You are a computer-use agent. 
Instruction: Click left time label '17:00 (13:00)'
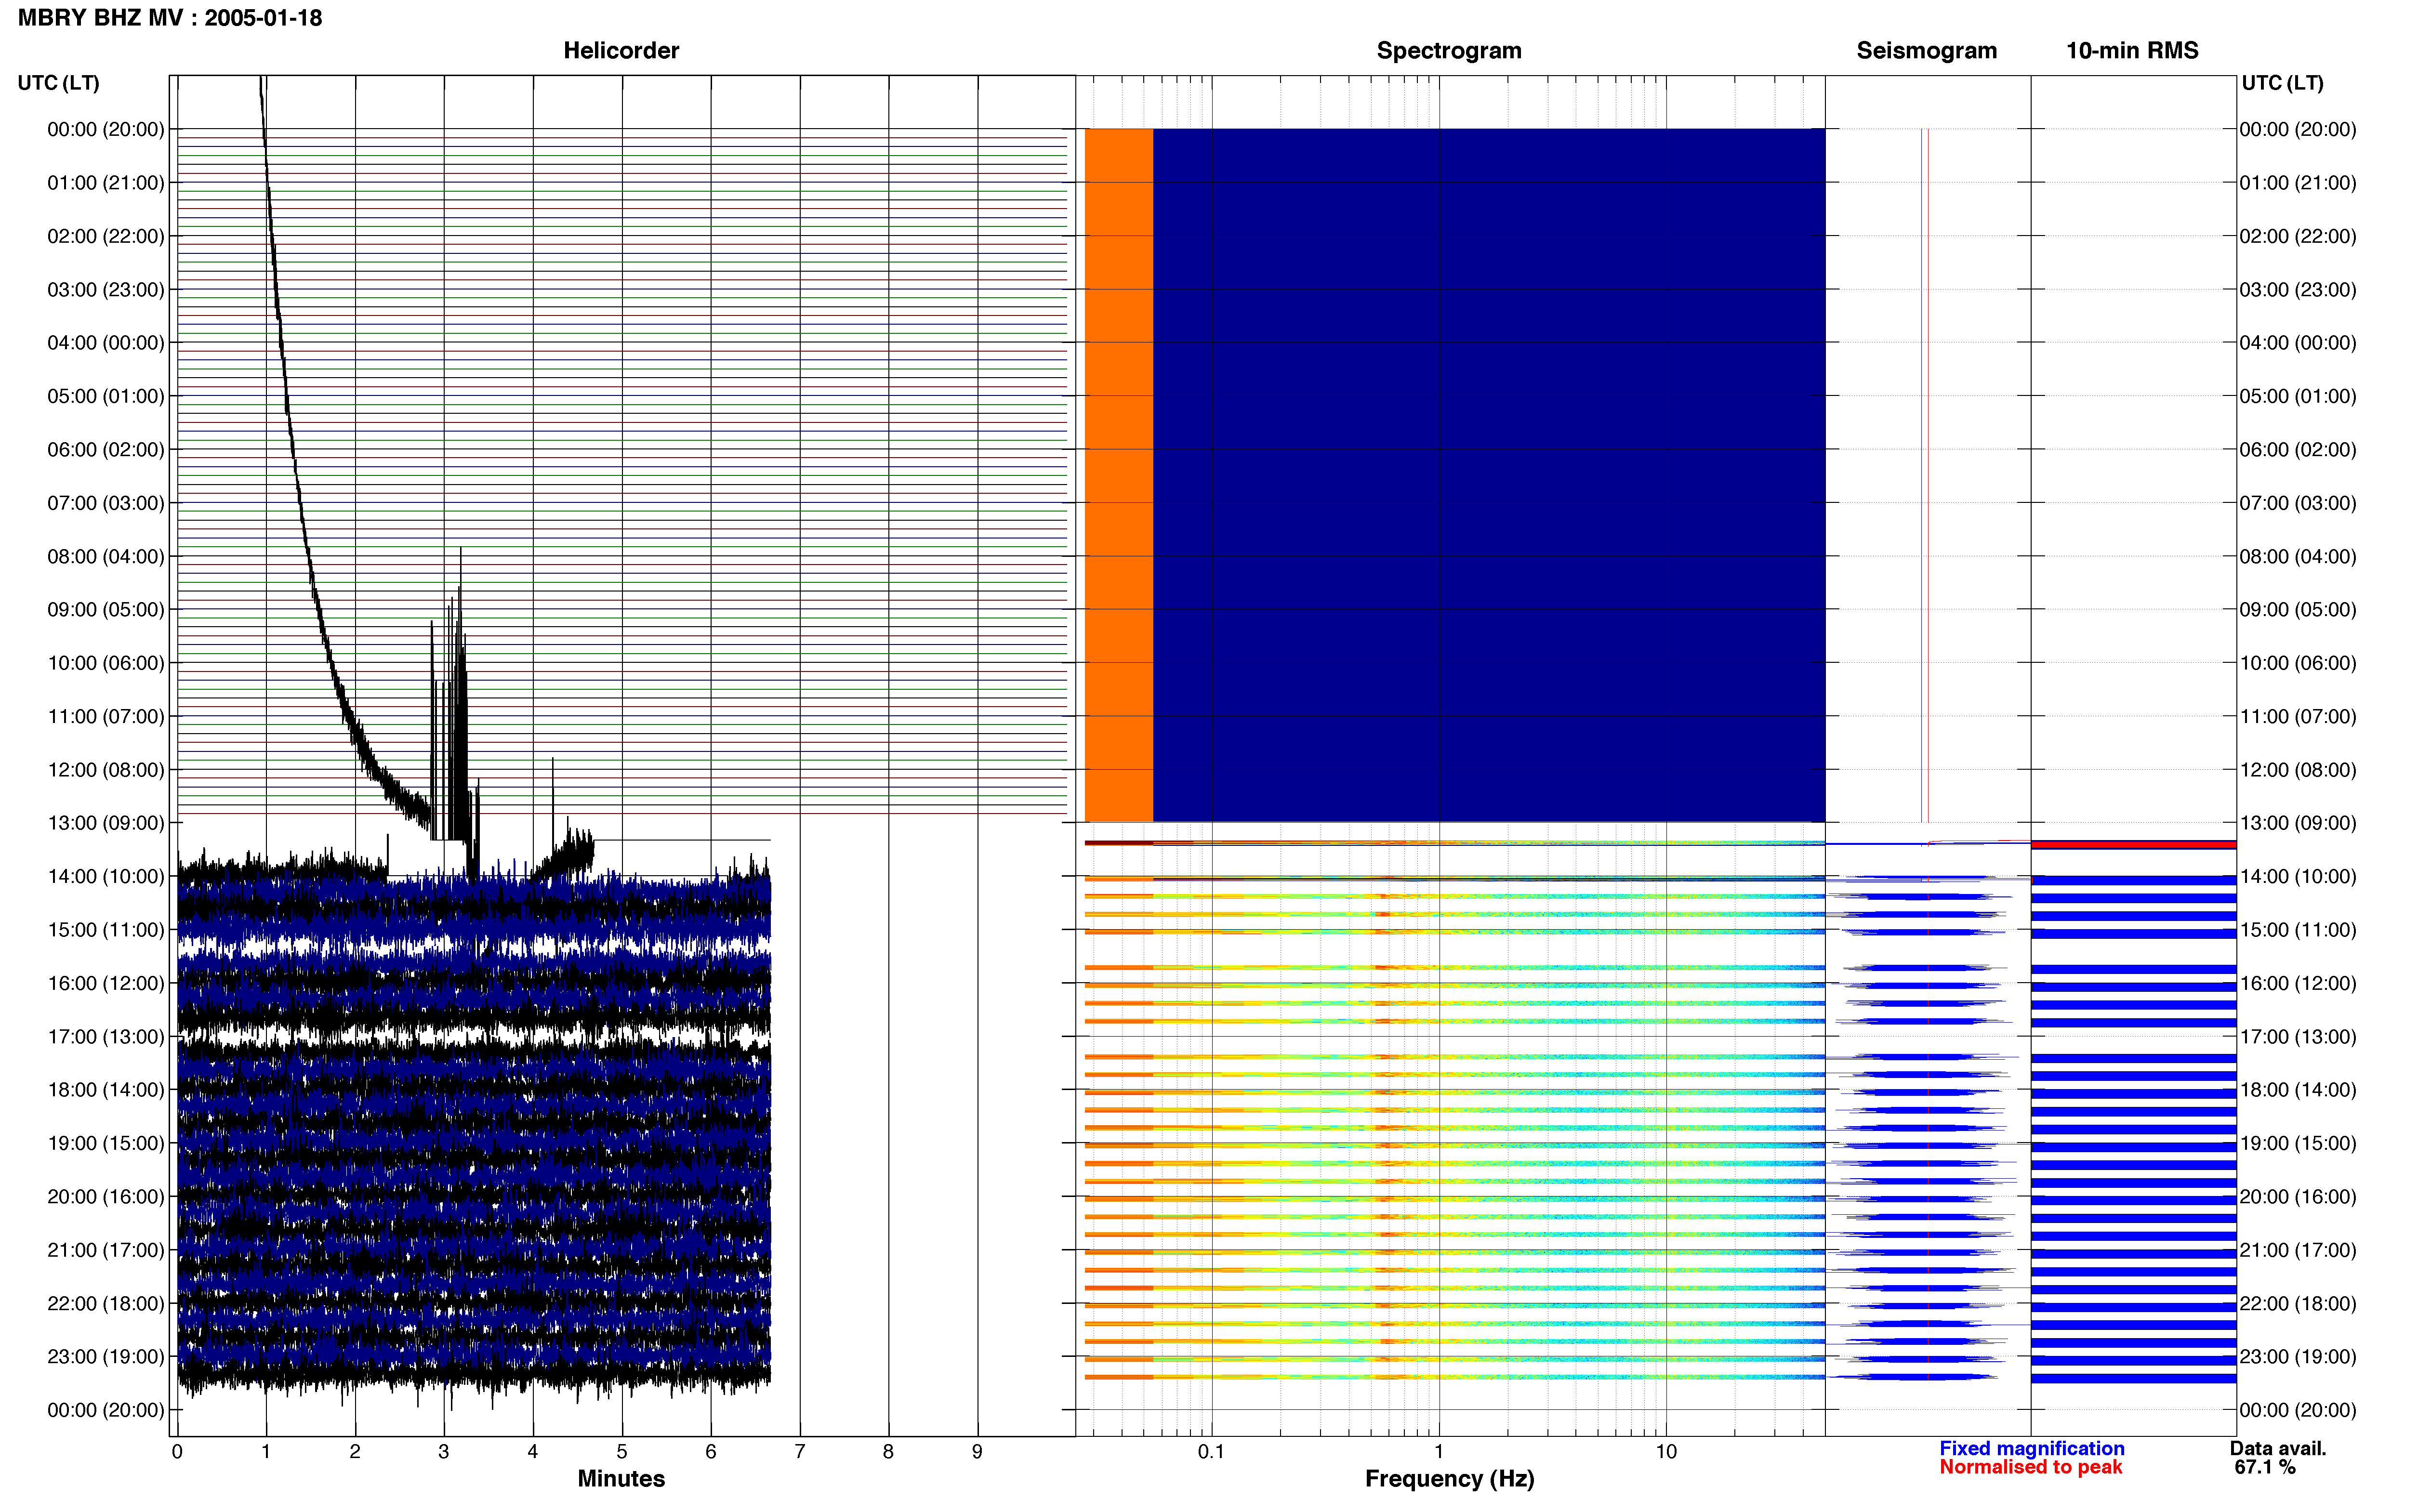[106, 1036]
